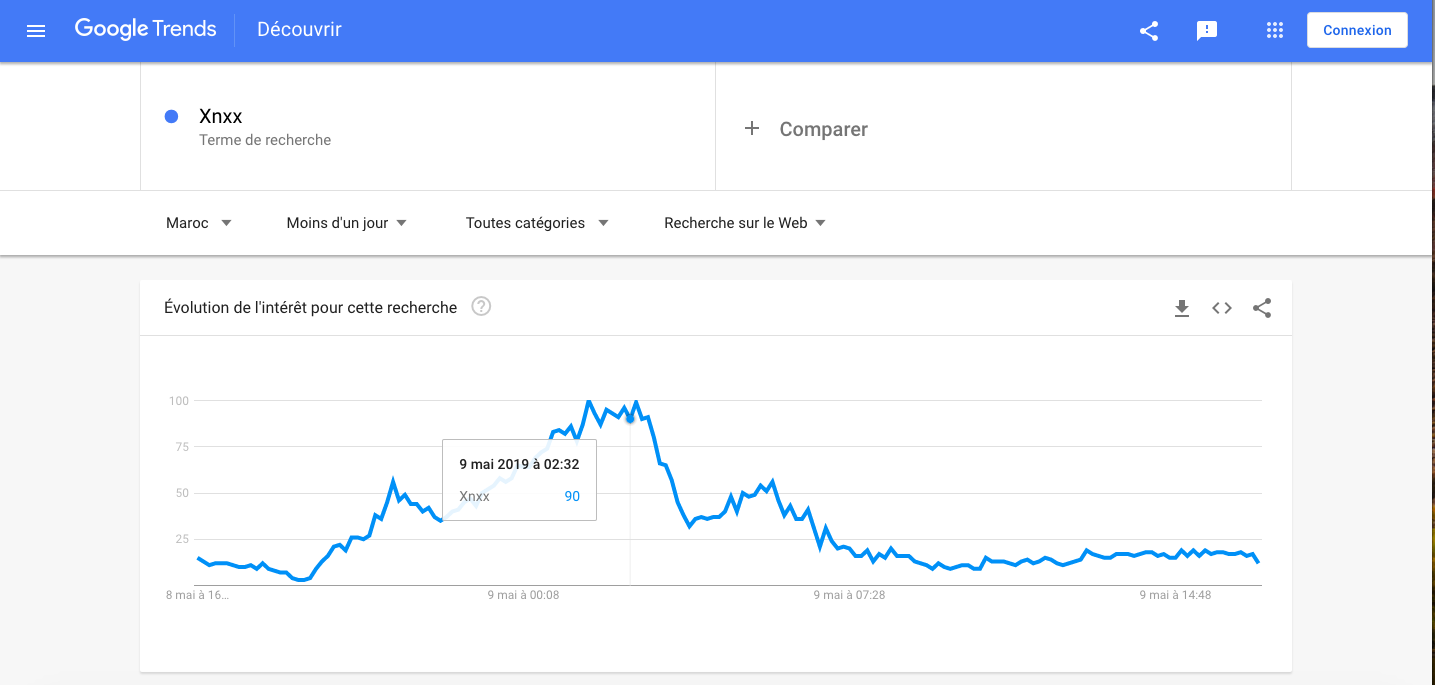Screen dimensions: 1435x685
Task: Open the send feedback icon
Action: pyautogui.click(x=1207, y=30)
